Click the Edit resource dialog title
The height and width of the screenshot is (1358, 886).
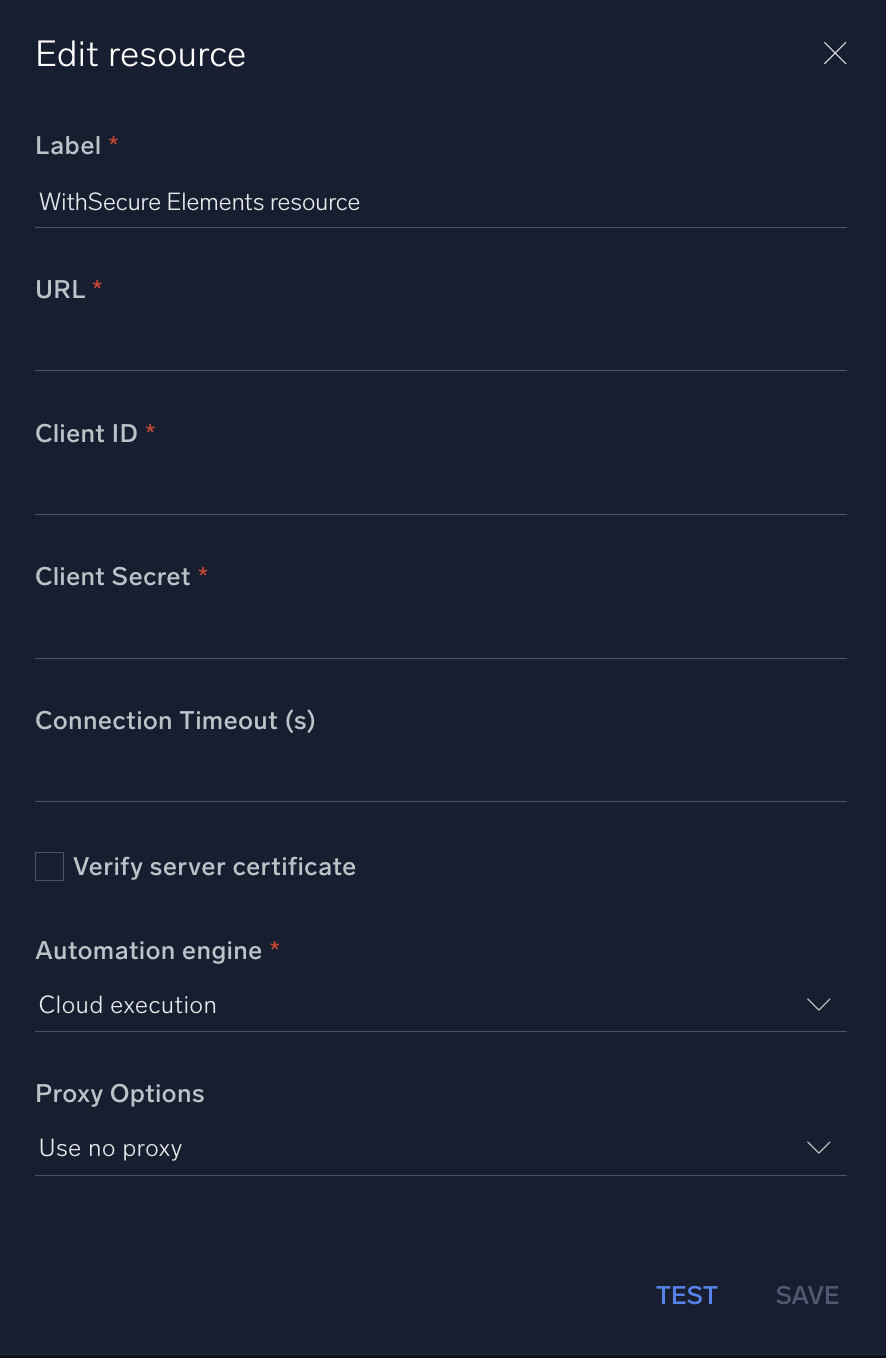click(140, 53)
